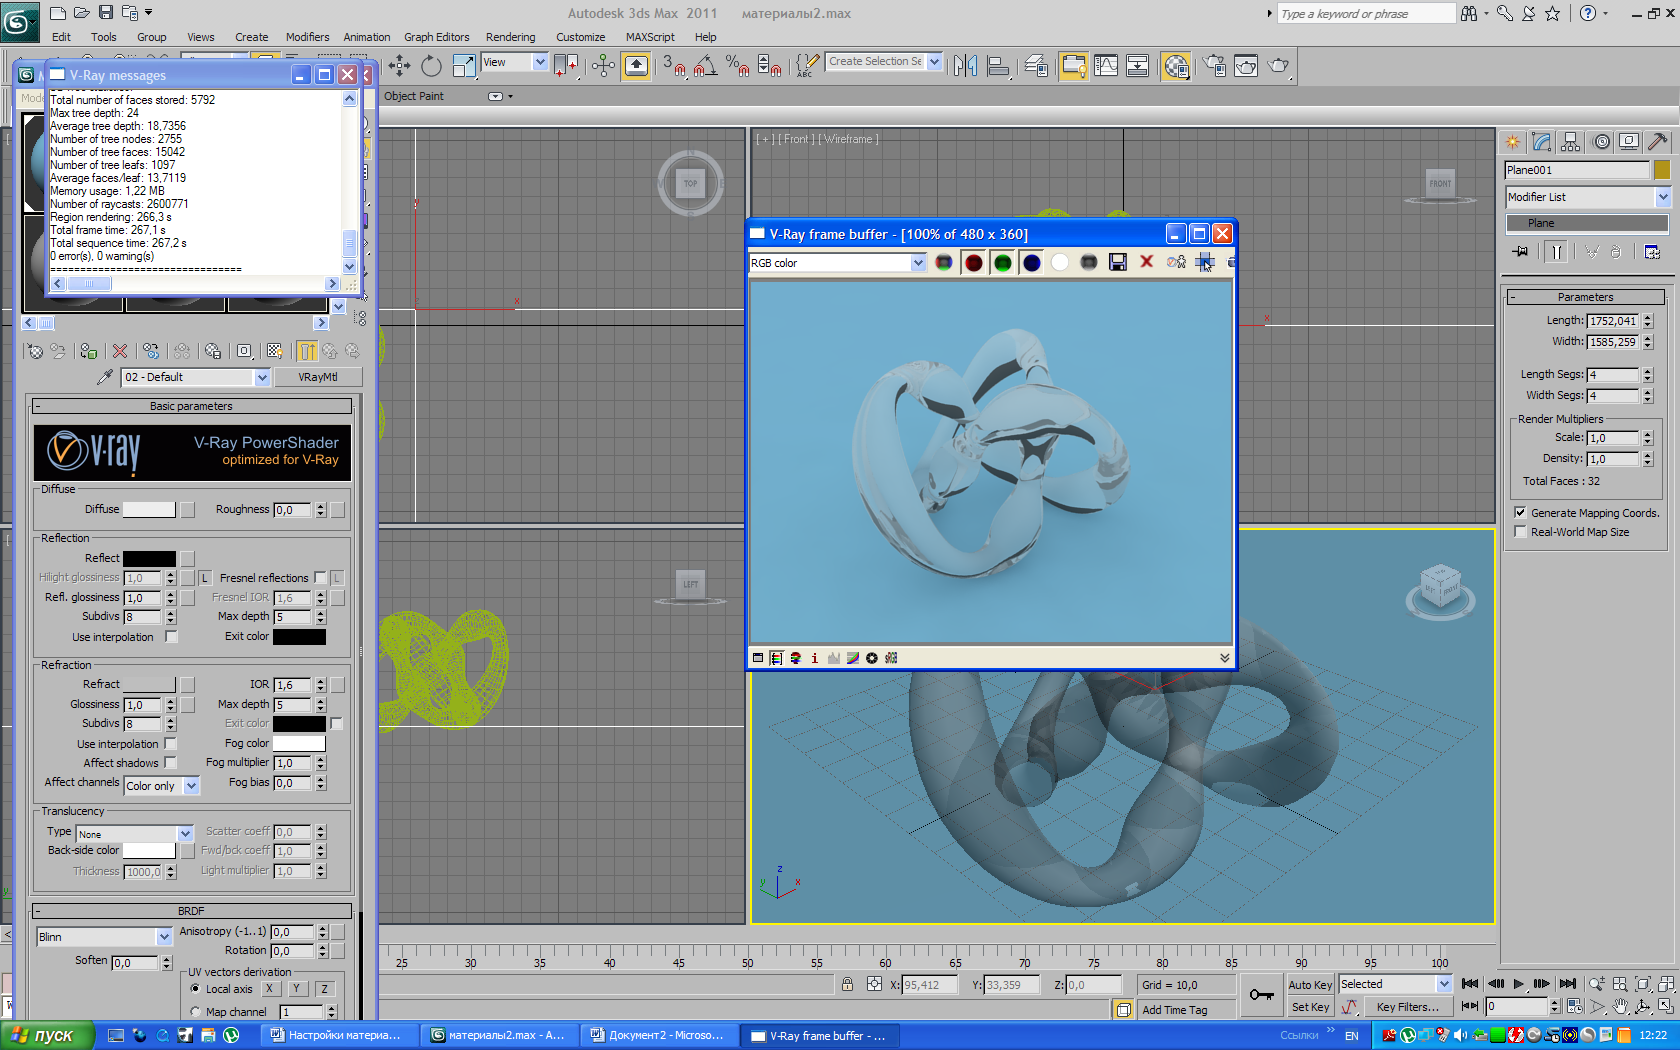This screenshot has width=1680, height=1050.
Task: Click the Diffuse color swatch
Action: pos(149,509)
